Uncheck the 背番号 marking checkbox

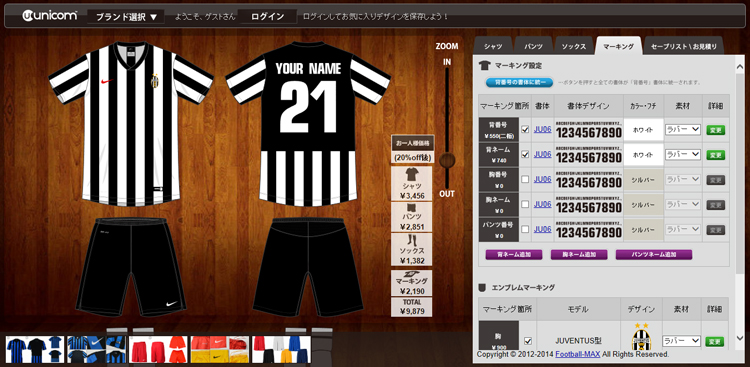click(x=525, y=129)
